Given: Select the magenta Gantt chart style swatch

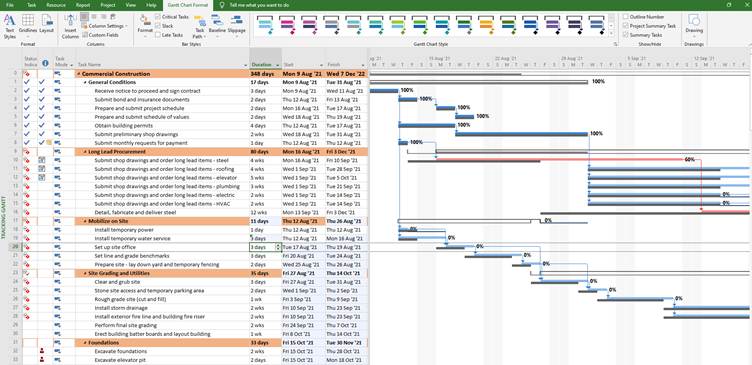Looking at the screenshot, I should click(286, 25).
